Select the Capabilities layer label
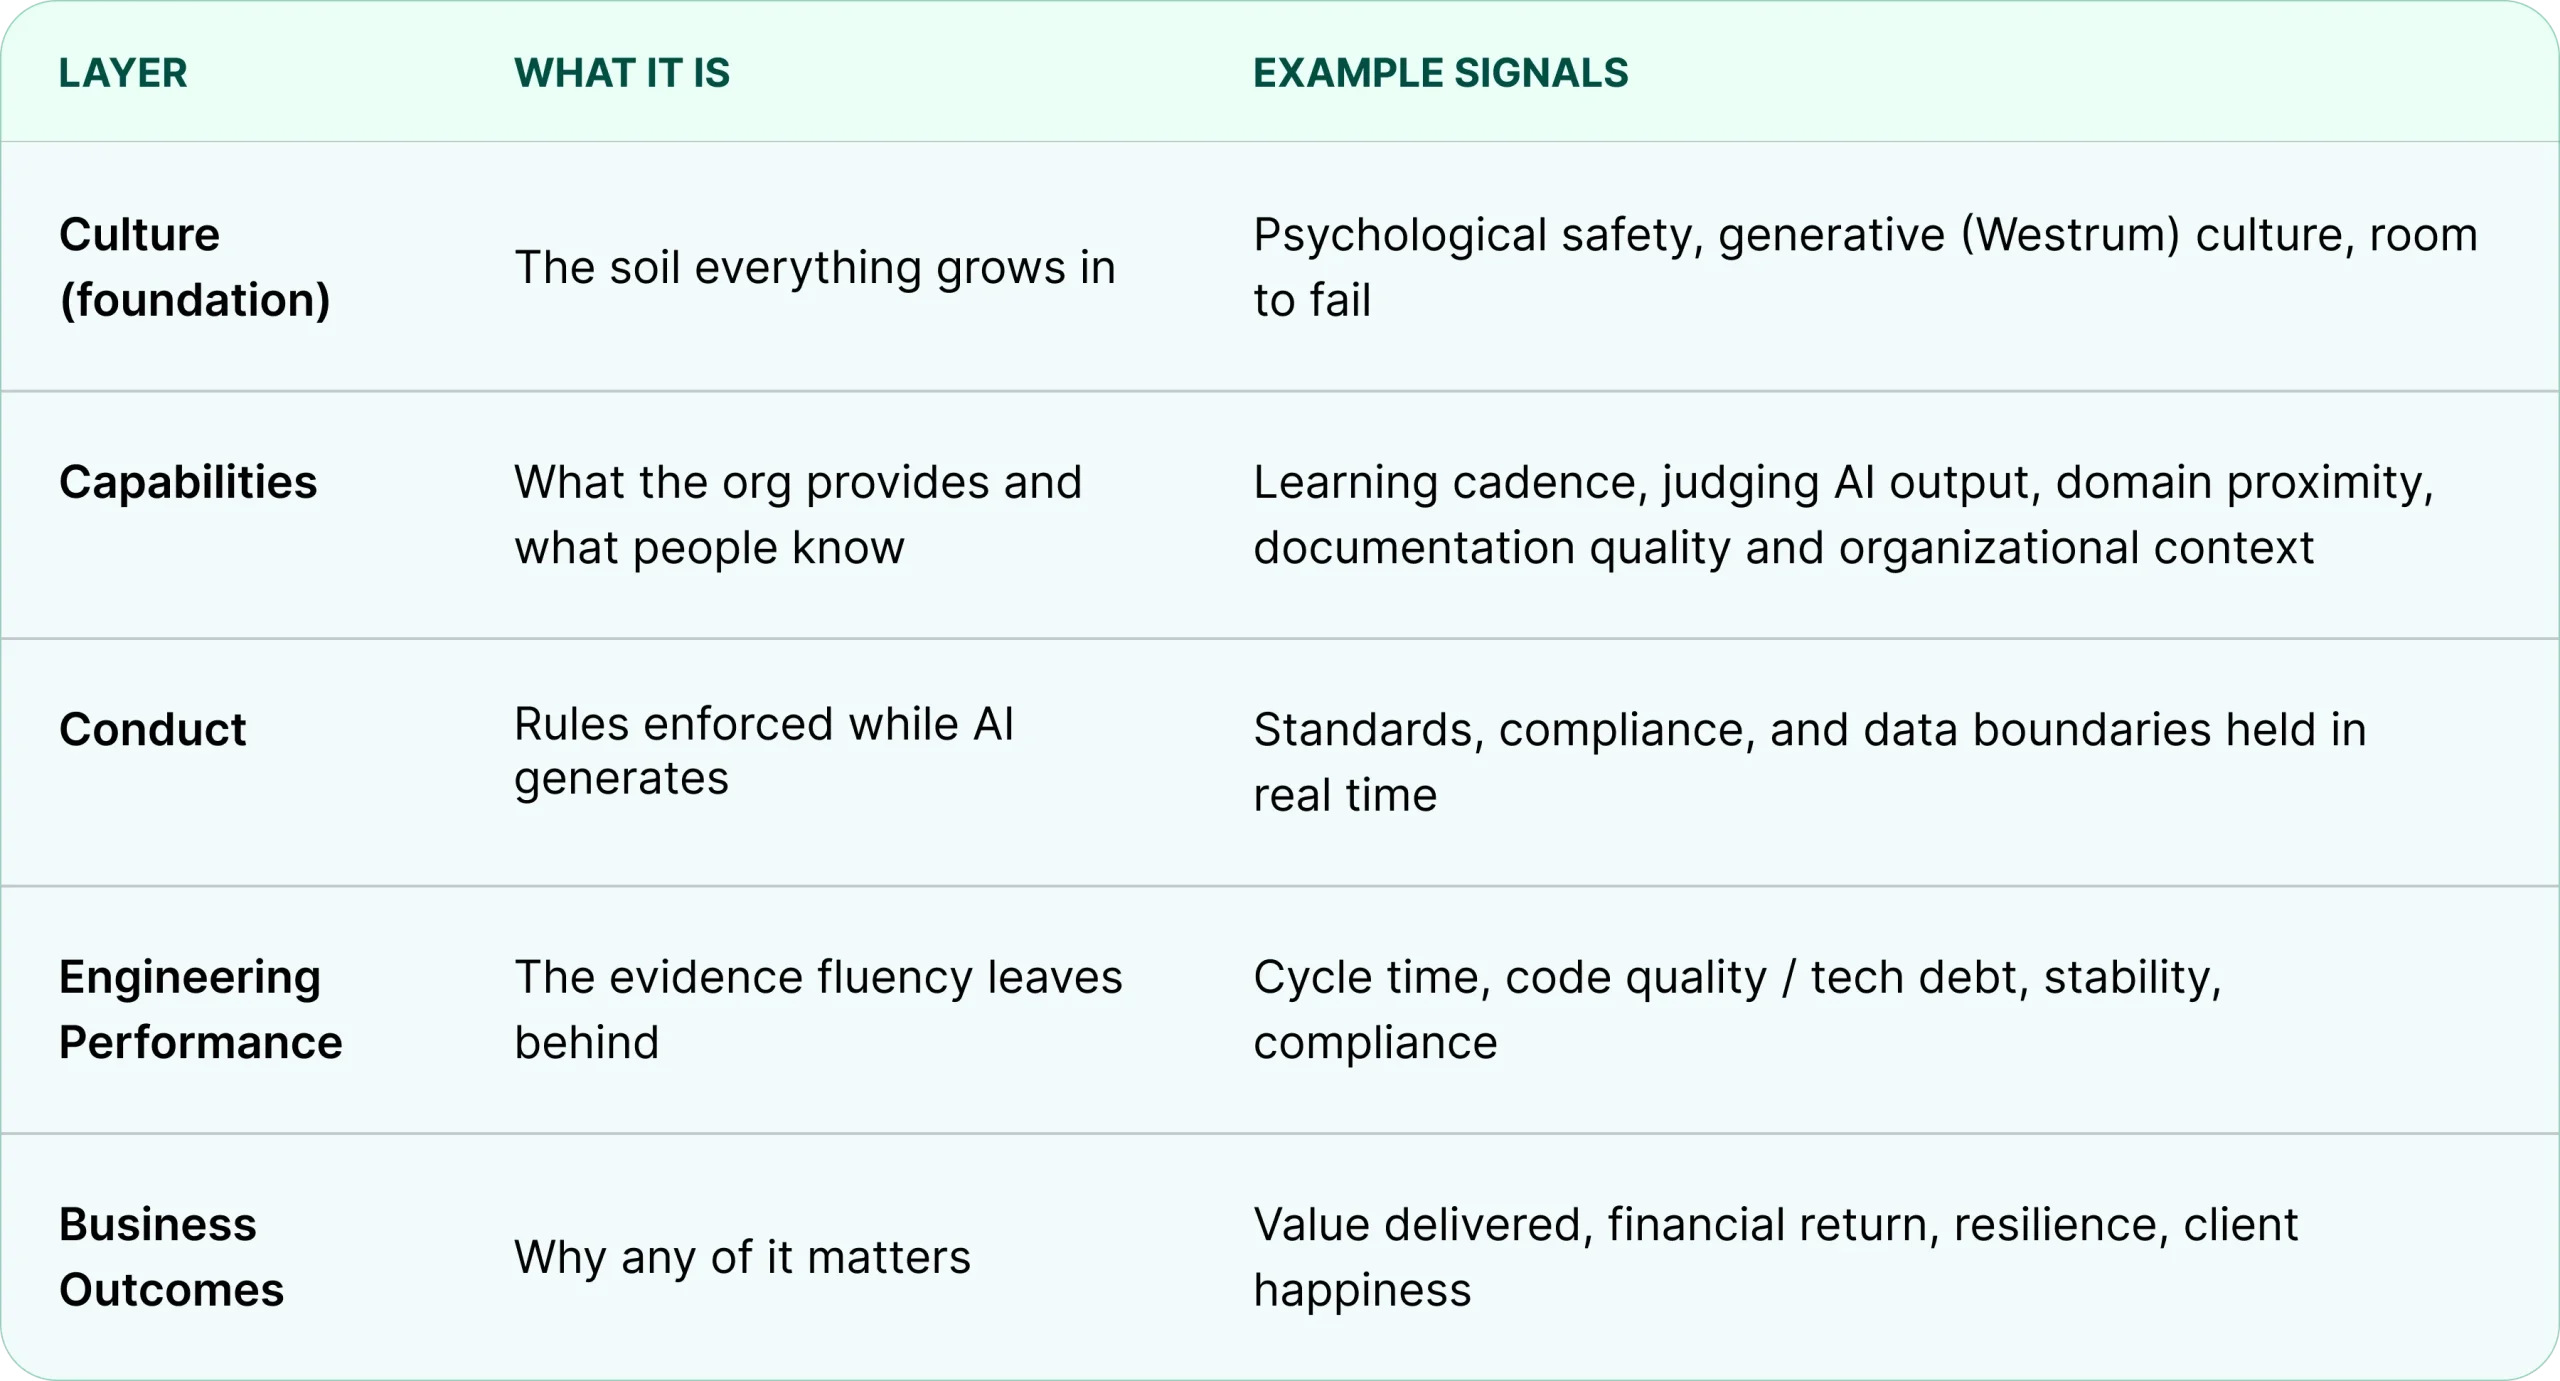 pyautogui.click(x=188, y=482)
